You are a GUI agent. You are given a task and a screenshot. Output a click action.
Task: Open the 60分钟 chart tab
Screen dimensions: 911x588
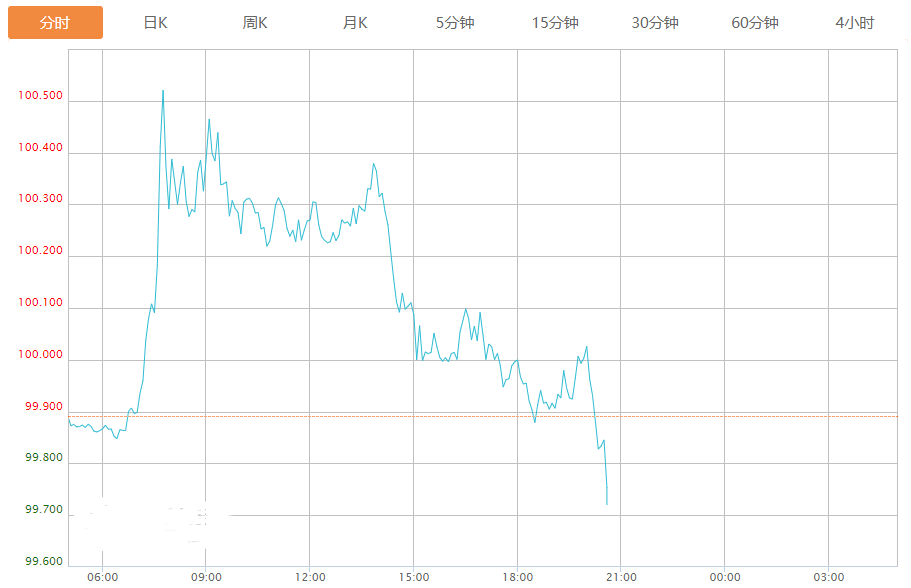tap(755, 23)
